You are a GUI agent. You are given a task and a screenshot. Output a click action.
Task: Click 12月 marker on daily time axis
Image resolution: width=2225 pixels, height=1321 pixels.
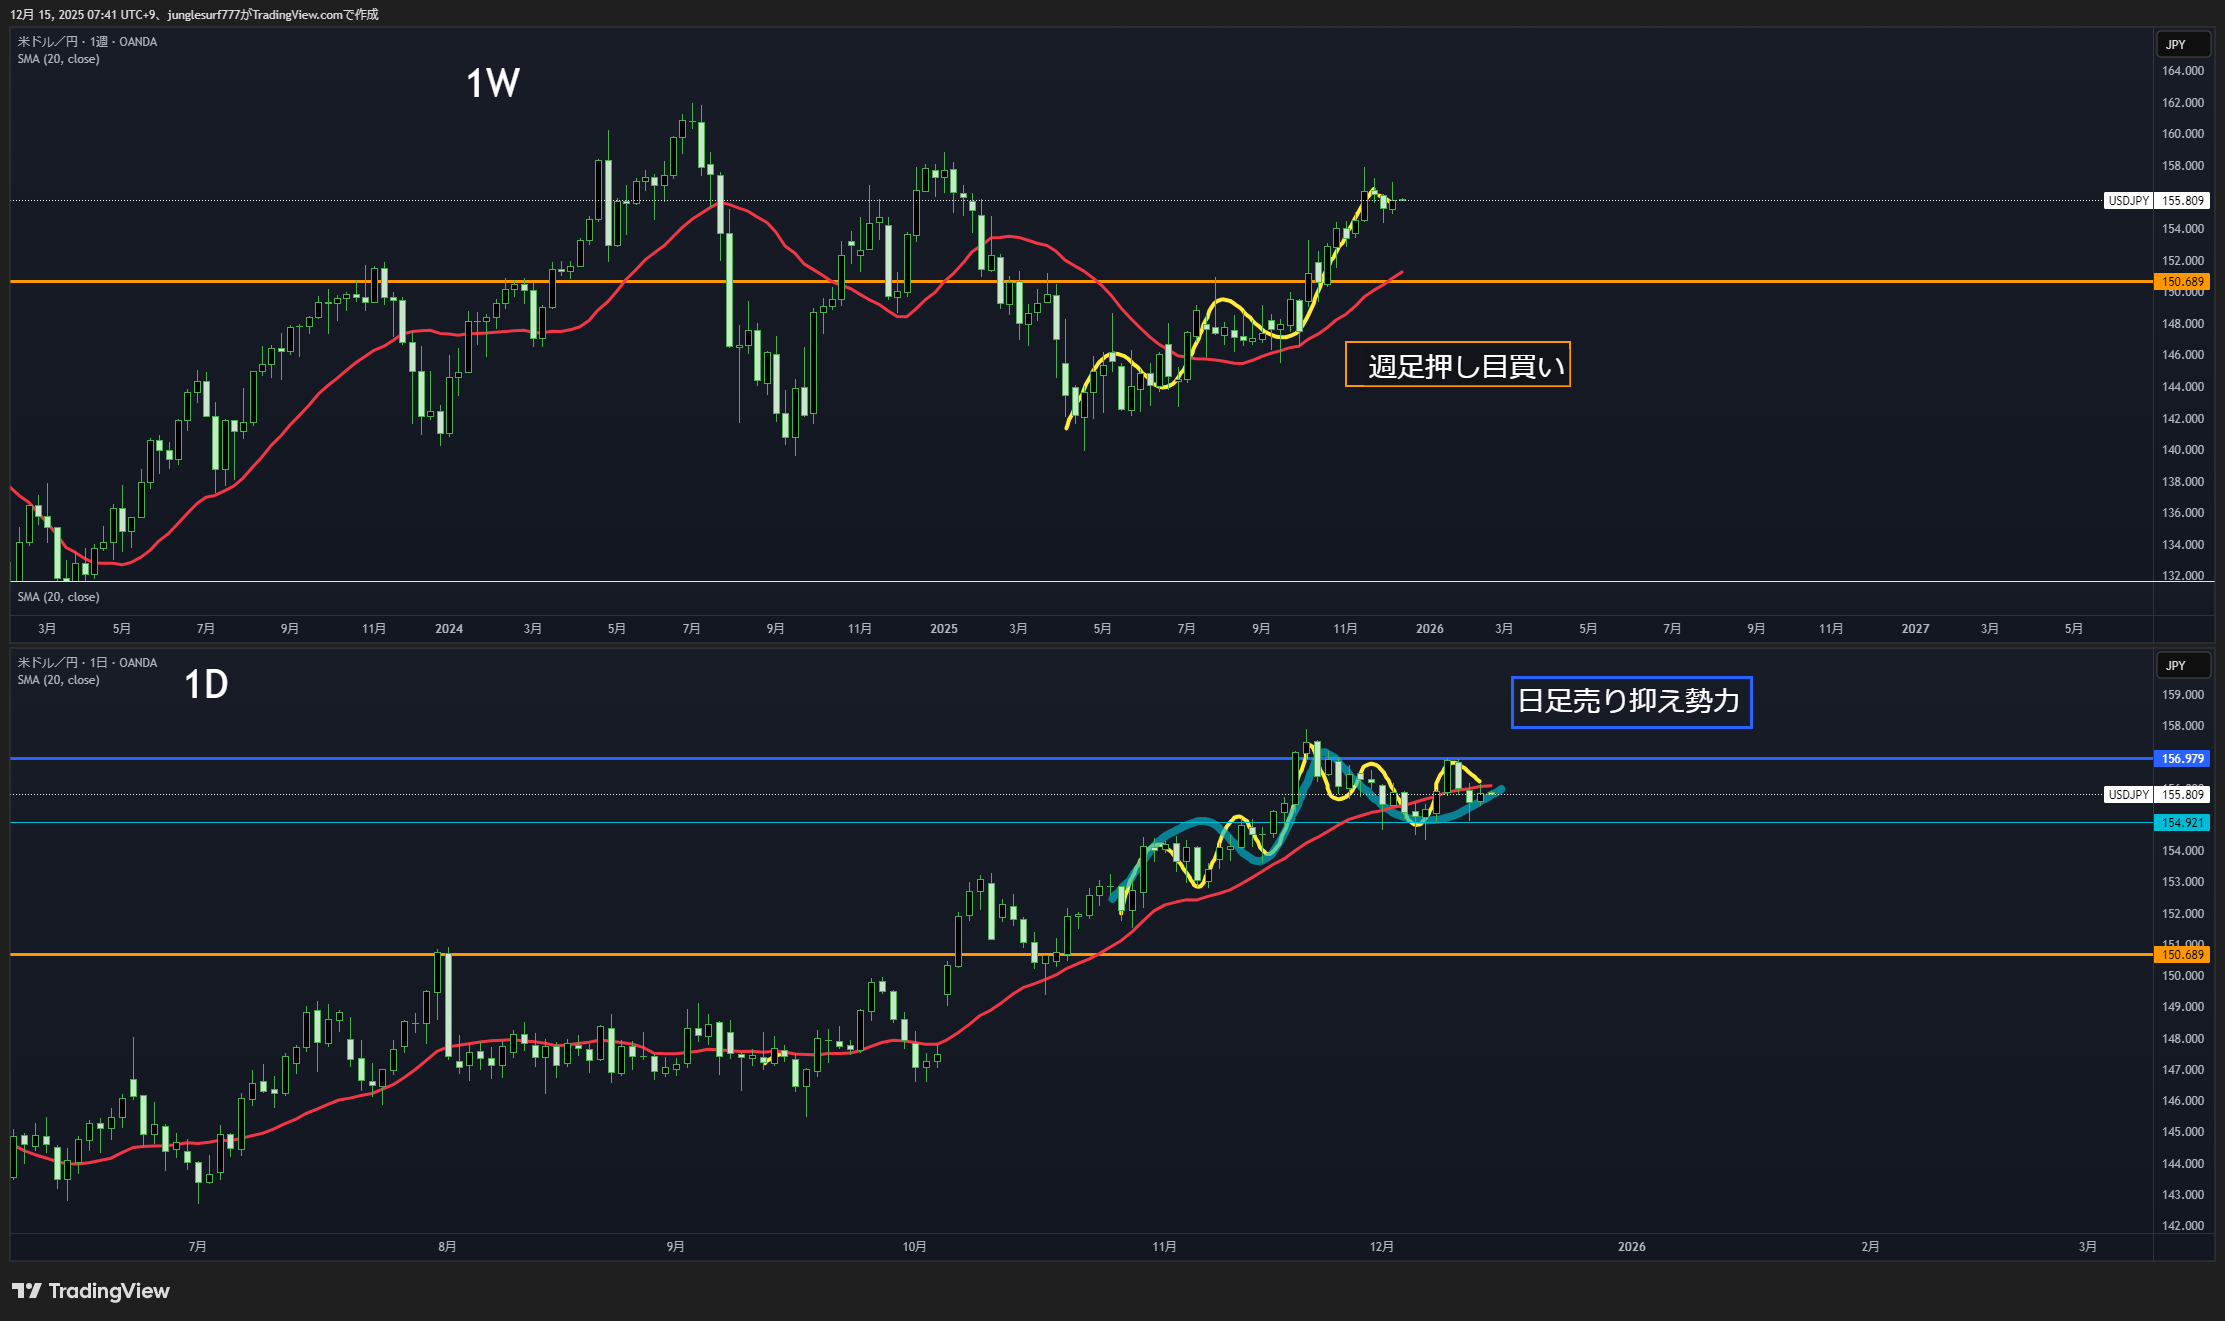pyautogui.click(x=1381, y=1247)
